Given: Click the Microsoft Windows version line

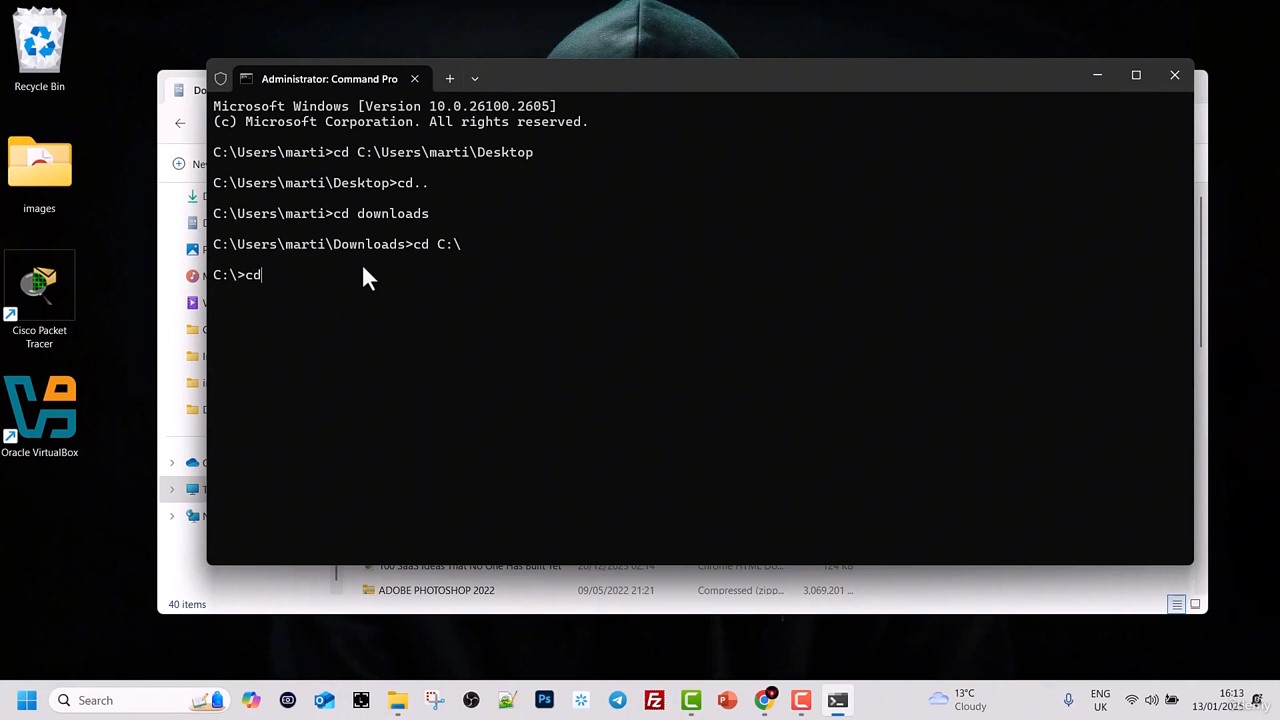Looking at the screenshot, I should tap(385, 106).
